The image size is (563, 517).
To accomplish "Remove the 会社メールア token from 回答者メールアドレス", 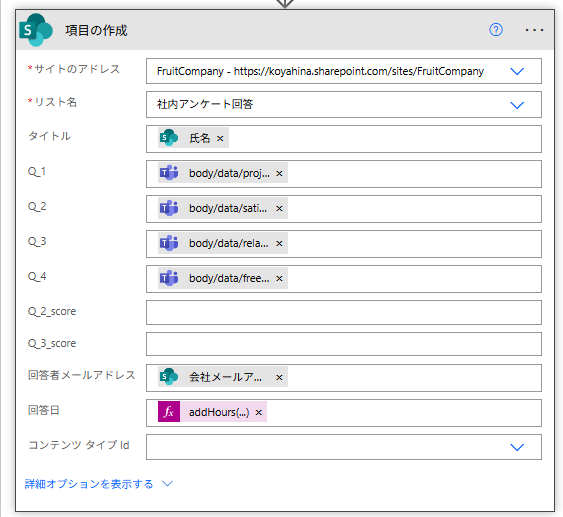I will tap(279, 377).
